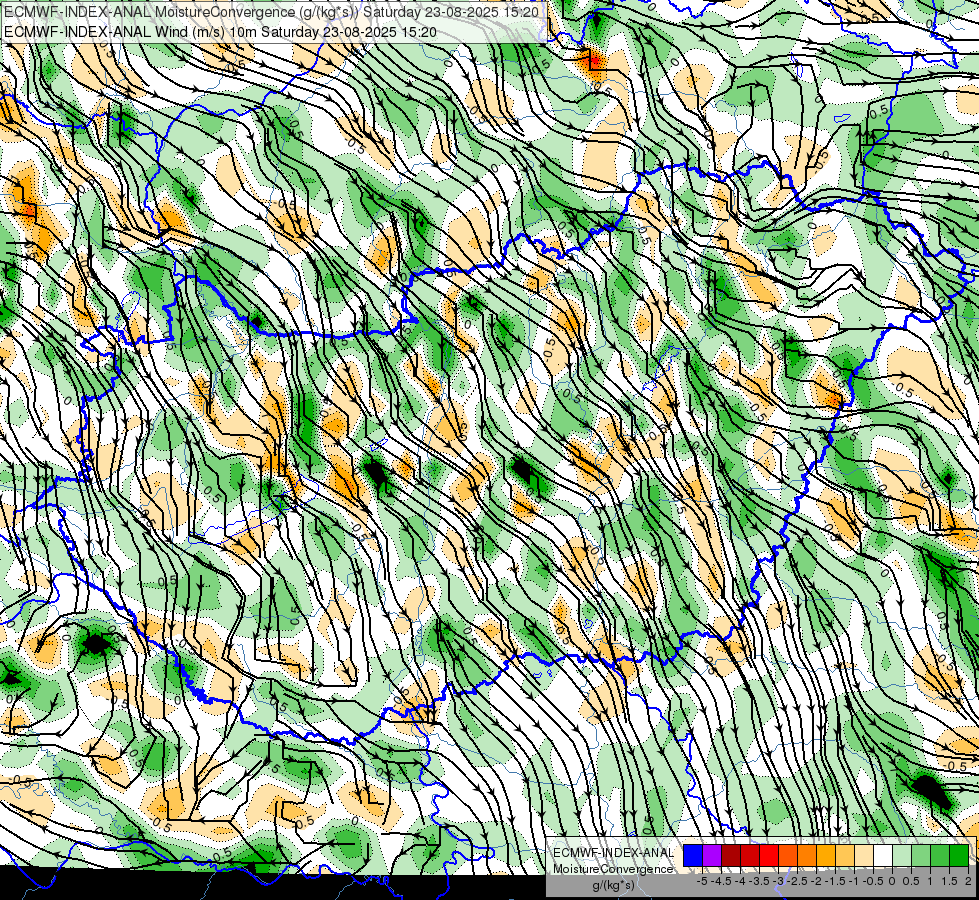Image resolution: width=979 pixels, height=900 pixels.
Task: Click the -2 tick label on the legend
Action: (x=816, y=881)
